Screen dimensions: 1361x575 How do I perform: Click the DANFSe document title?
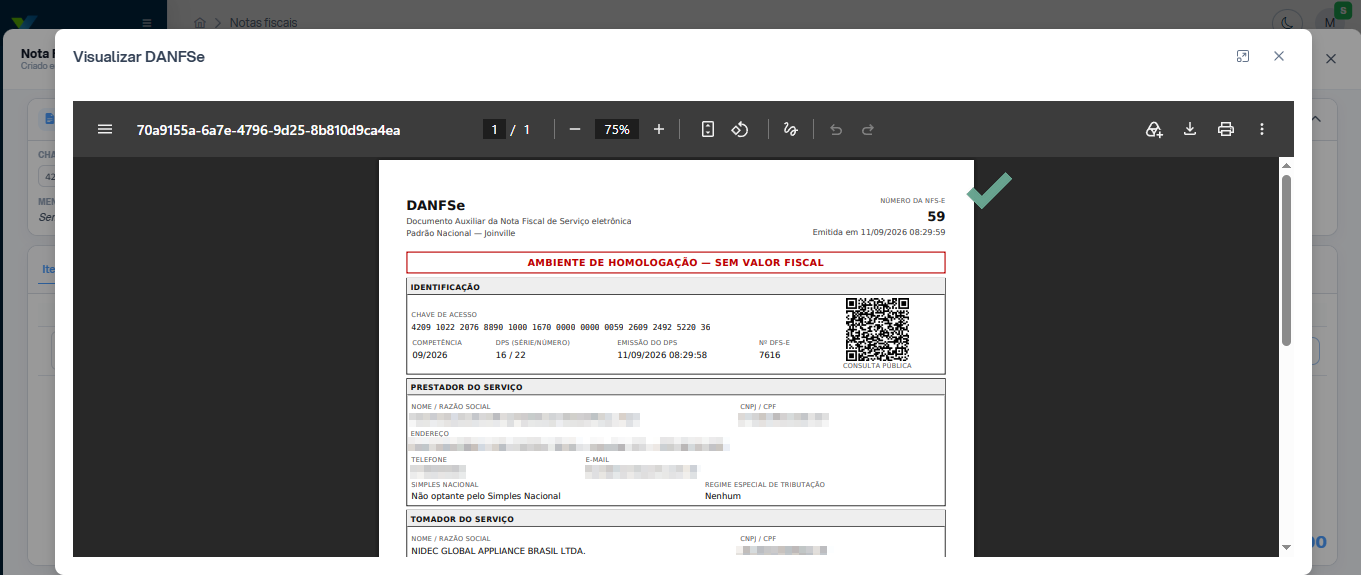pyautogui.click(x=436, y=206)
